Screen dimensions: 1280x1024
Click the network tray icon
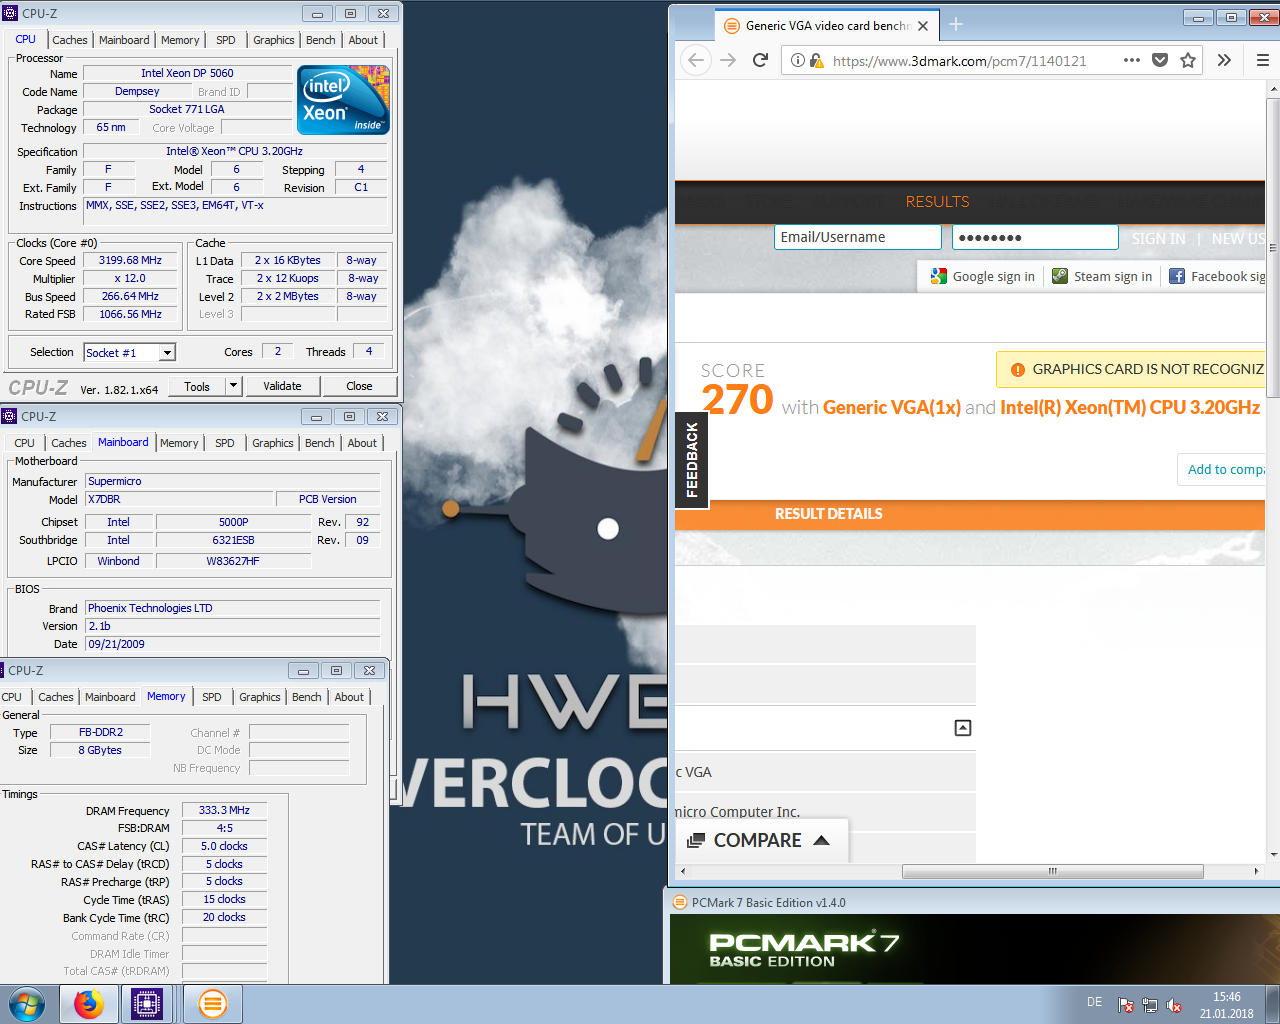pyautogui.click(x=1150, y=1005)
